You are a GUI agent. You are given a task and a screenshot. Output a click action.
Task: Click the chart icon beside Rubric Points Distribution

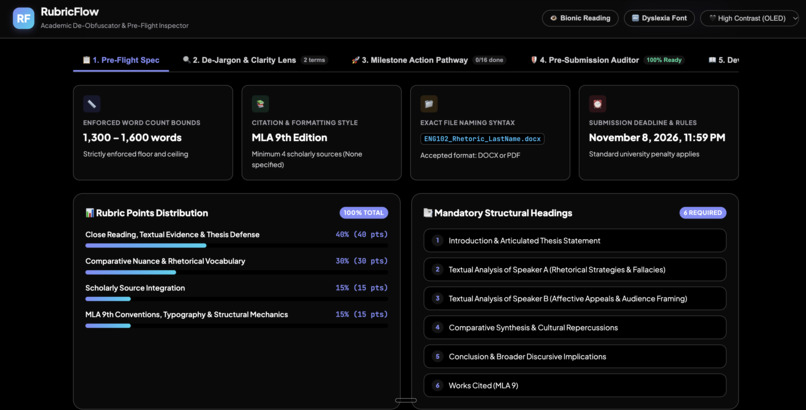coord(89,213)
